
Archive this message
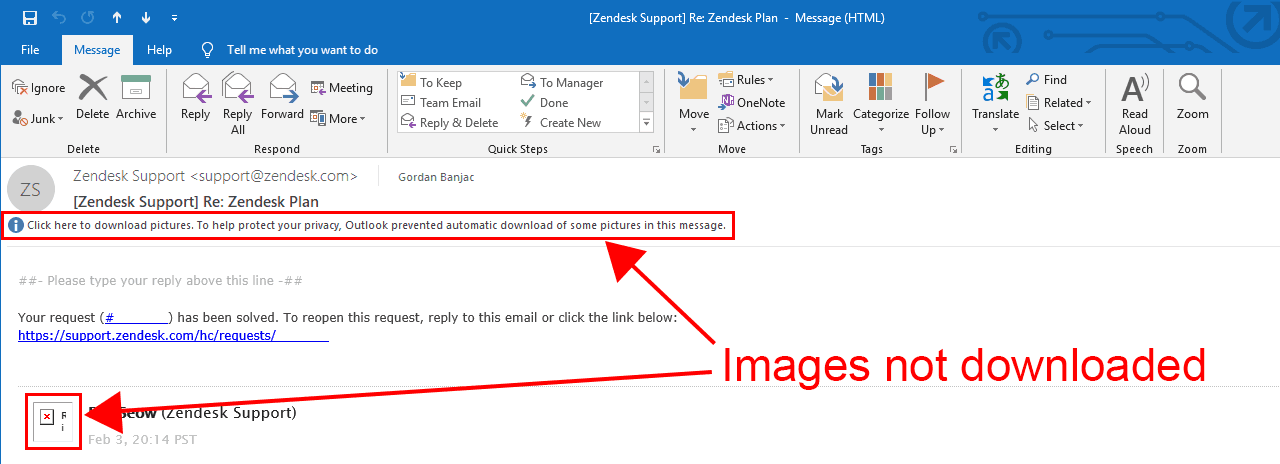click(136, 98)
